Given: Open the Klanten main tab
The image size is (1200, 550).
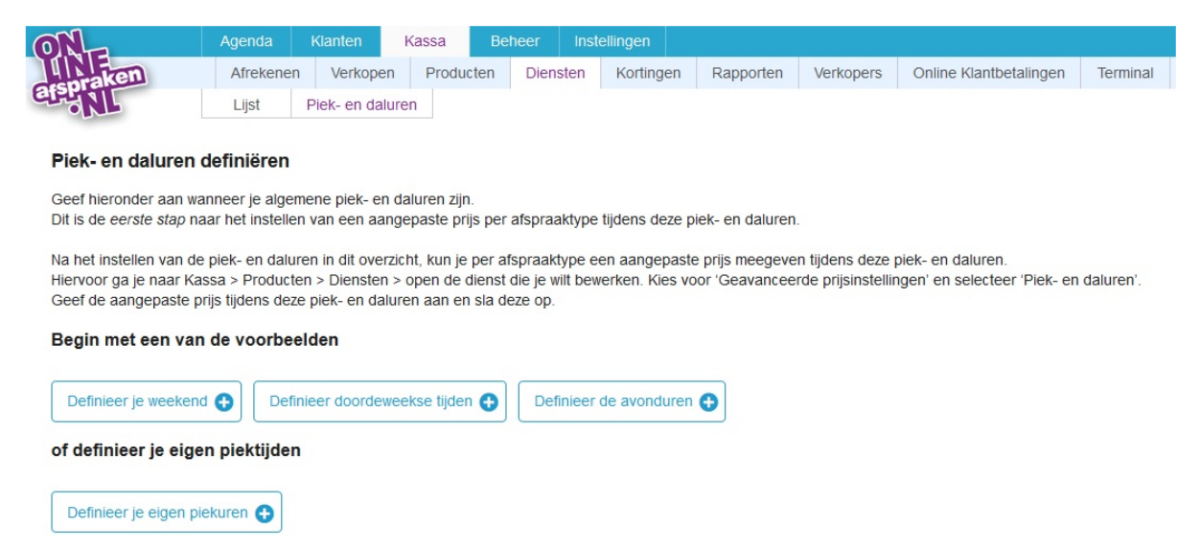Looking at the screenshot, I should pyautogui.click(x=336, y=41).
